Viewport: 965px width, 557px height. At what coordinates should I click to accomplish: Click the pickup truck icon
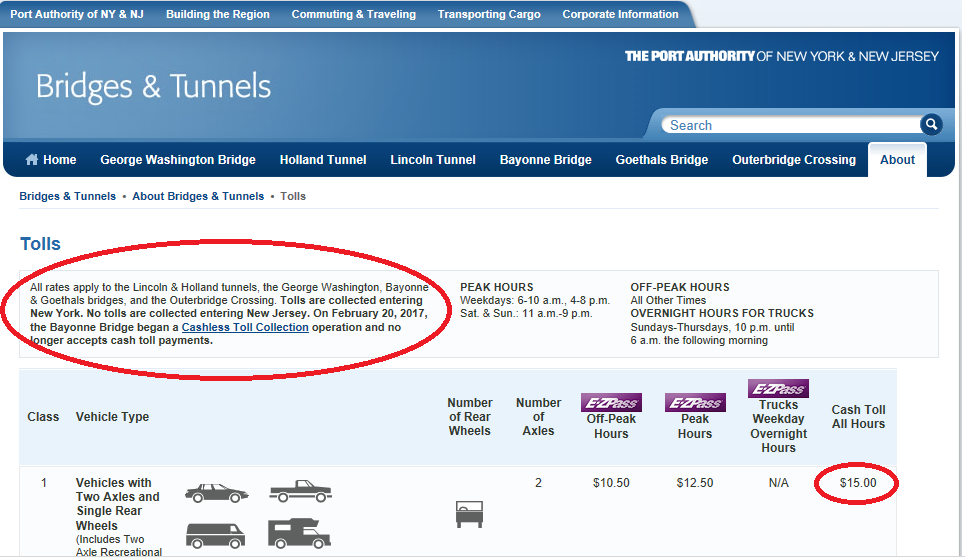300,491
